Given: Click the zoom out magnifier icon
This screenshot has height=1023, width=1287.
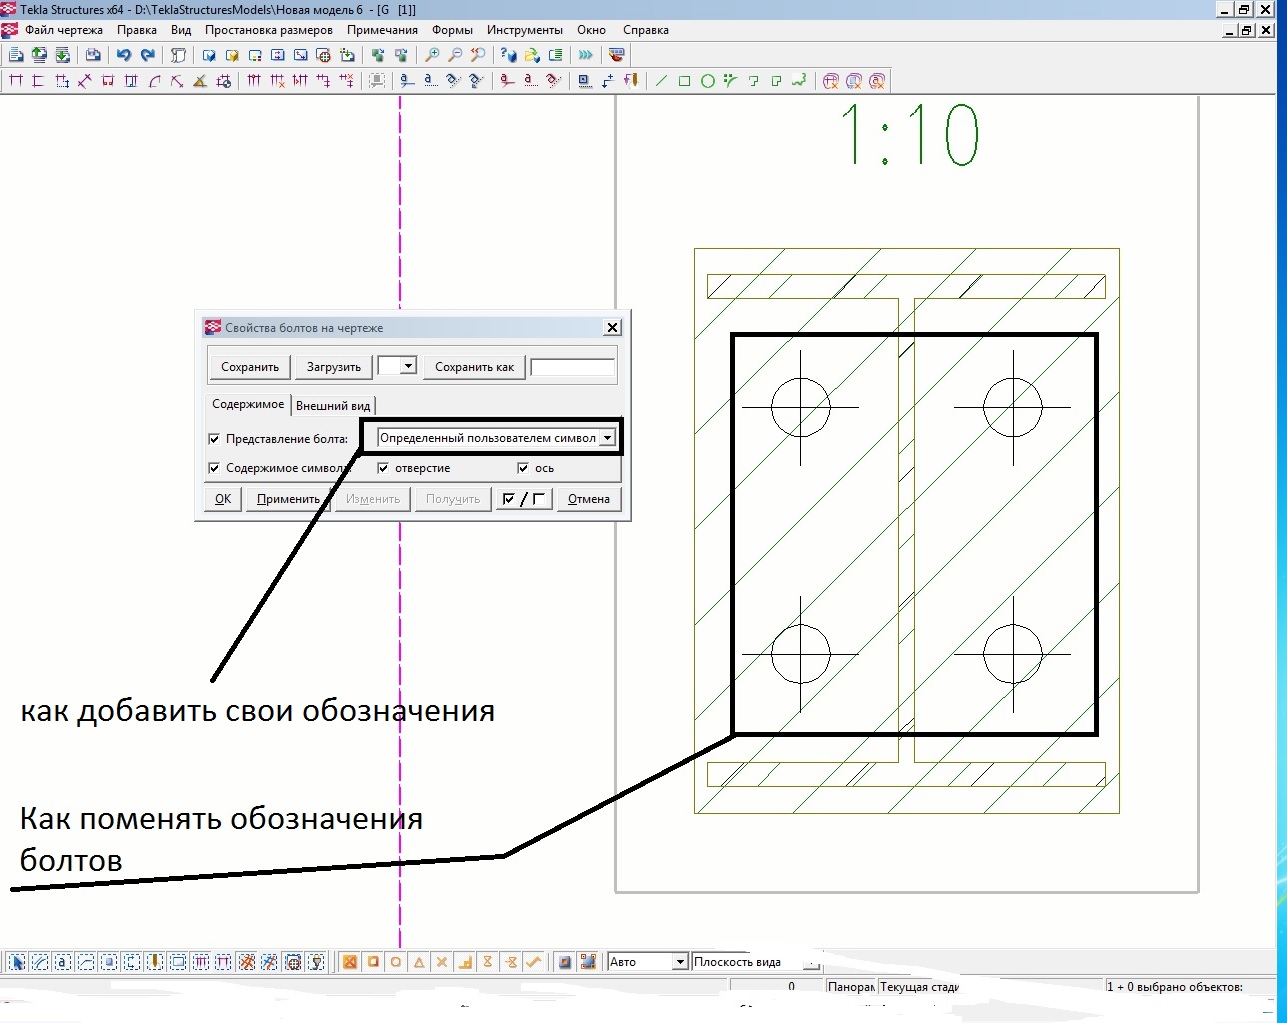Looking at the screenshot, I should (x=455, y=55).
